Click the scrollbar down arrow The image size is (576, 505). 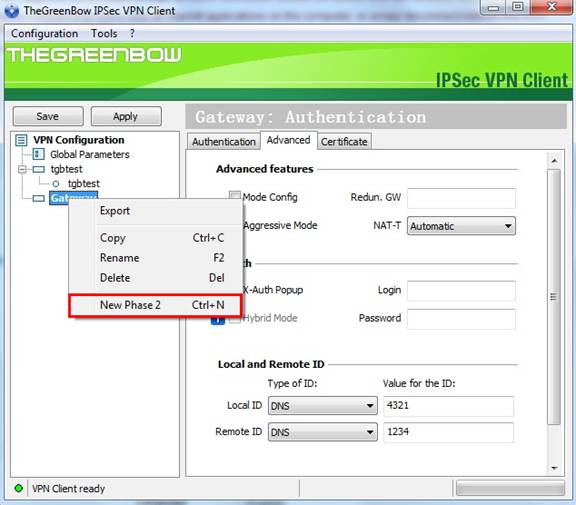554,468
